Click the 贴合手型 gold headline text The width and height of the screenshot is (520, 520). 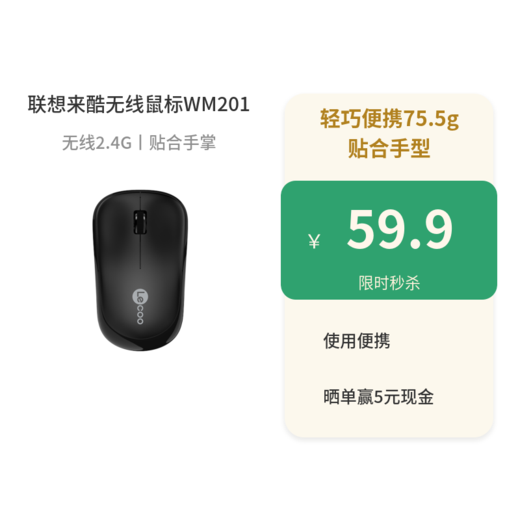click(x=389, y=148)
